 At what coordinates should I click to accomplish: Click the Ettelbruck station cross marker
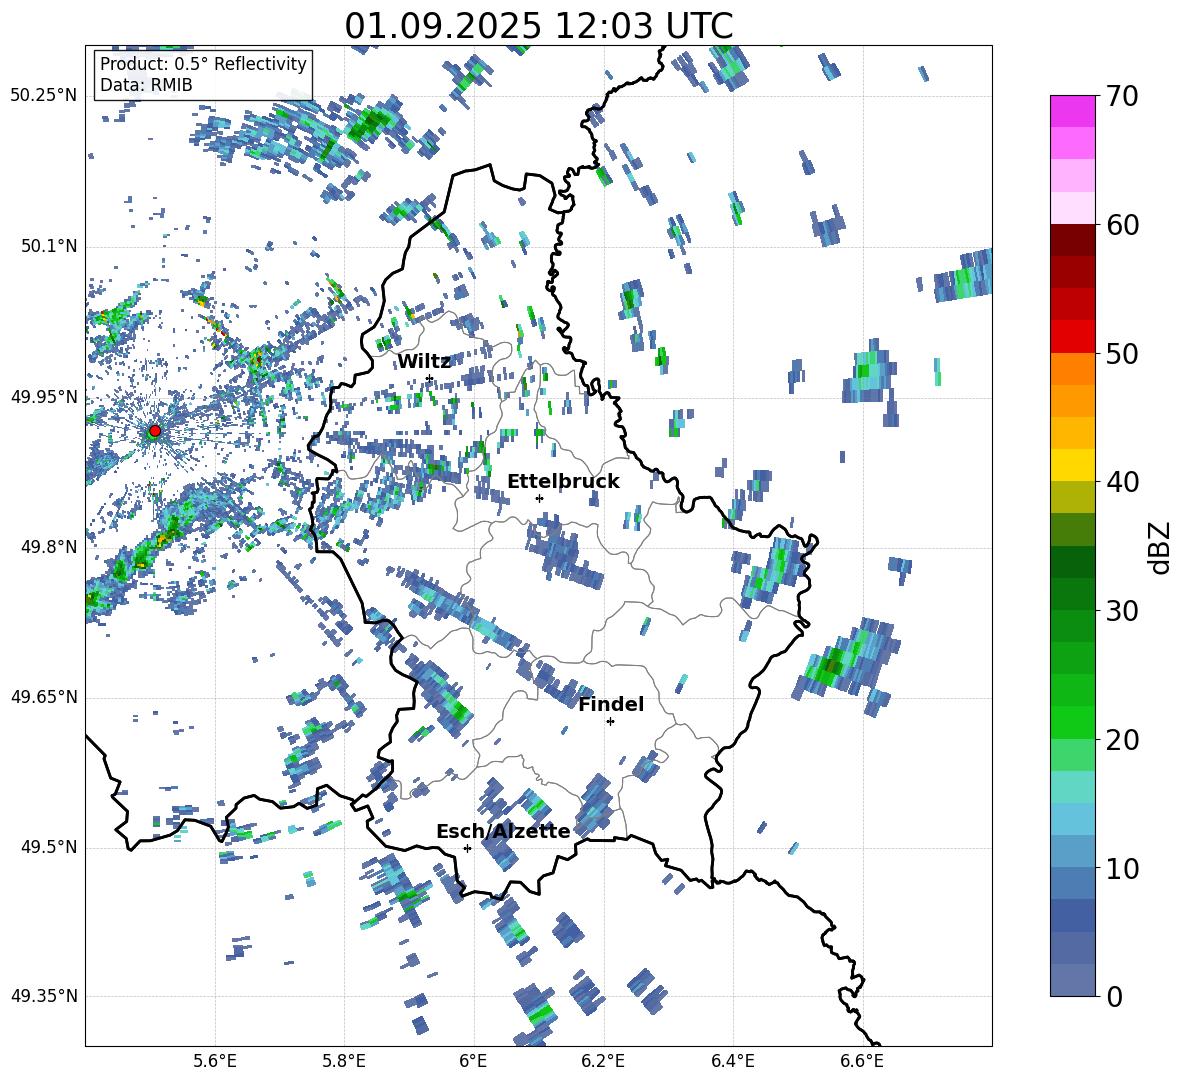coord(539,498)
